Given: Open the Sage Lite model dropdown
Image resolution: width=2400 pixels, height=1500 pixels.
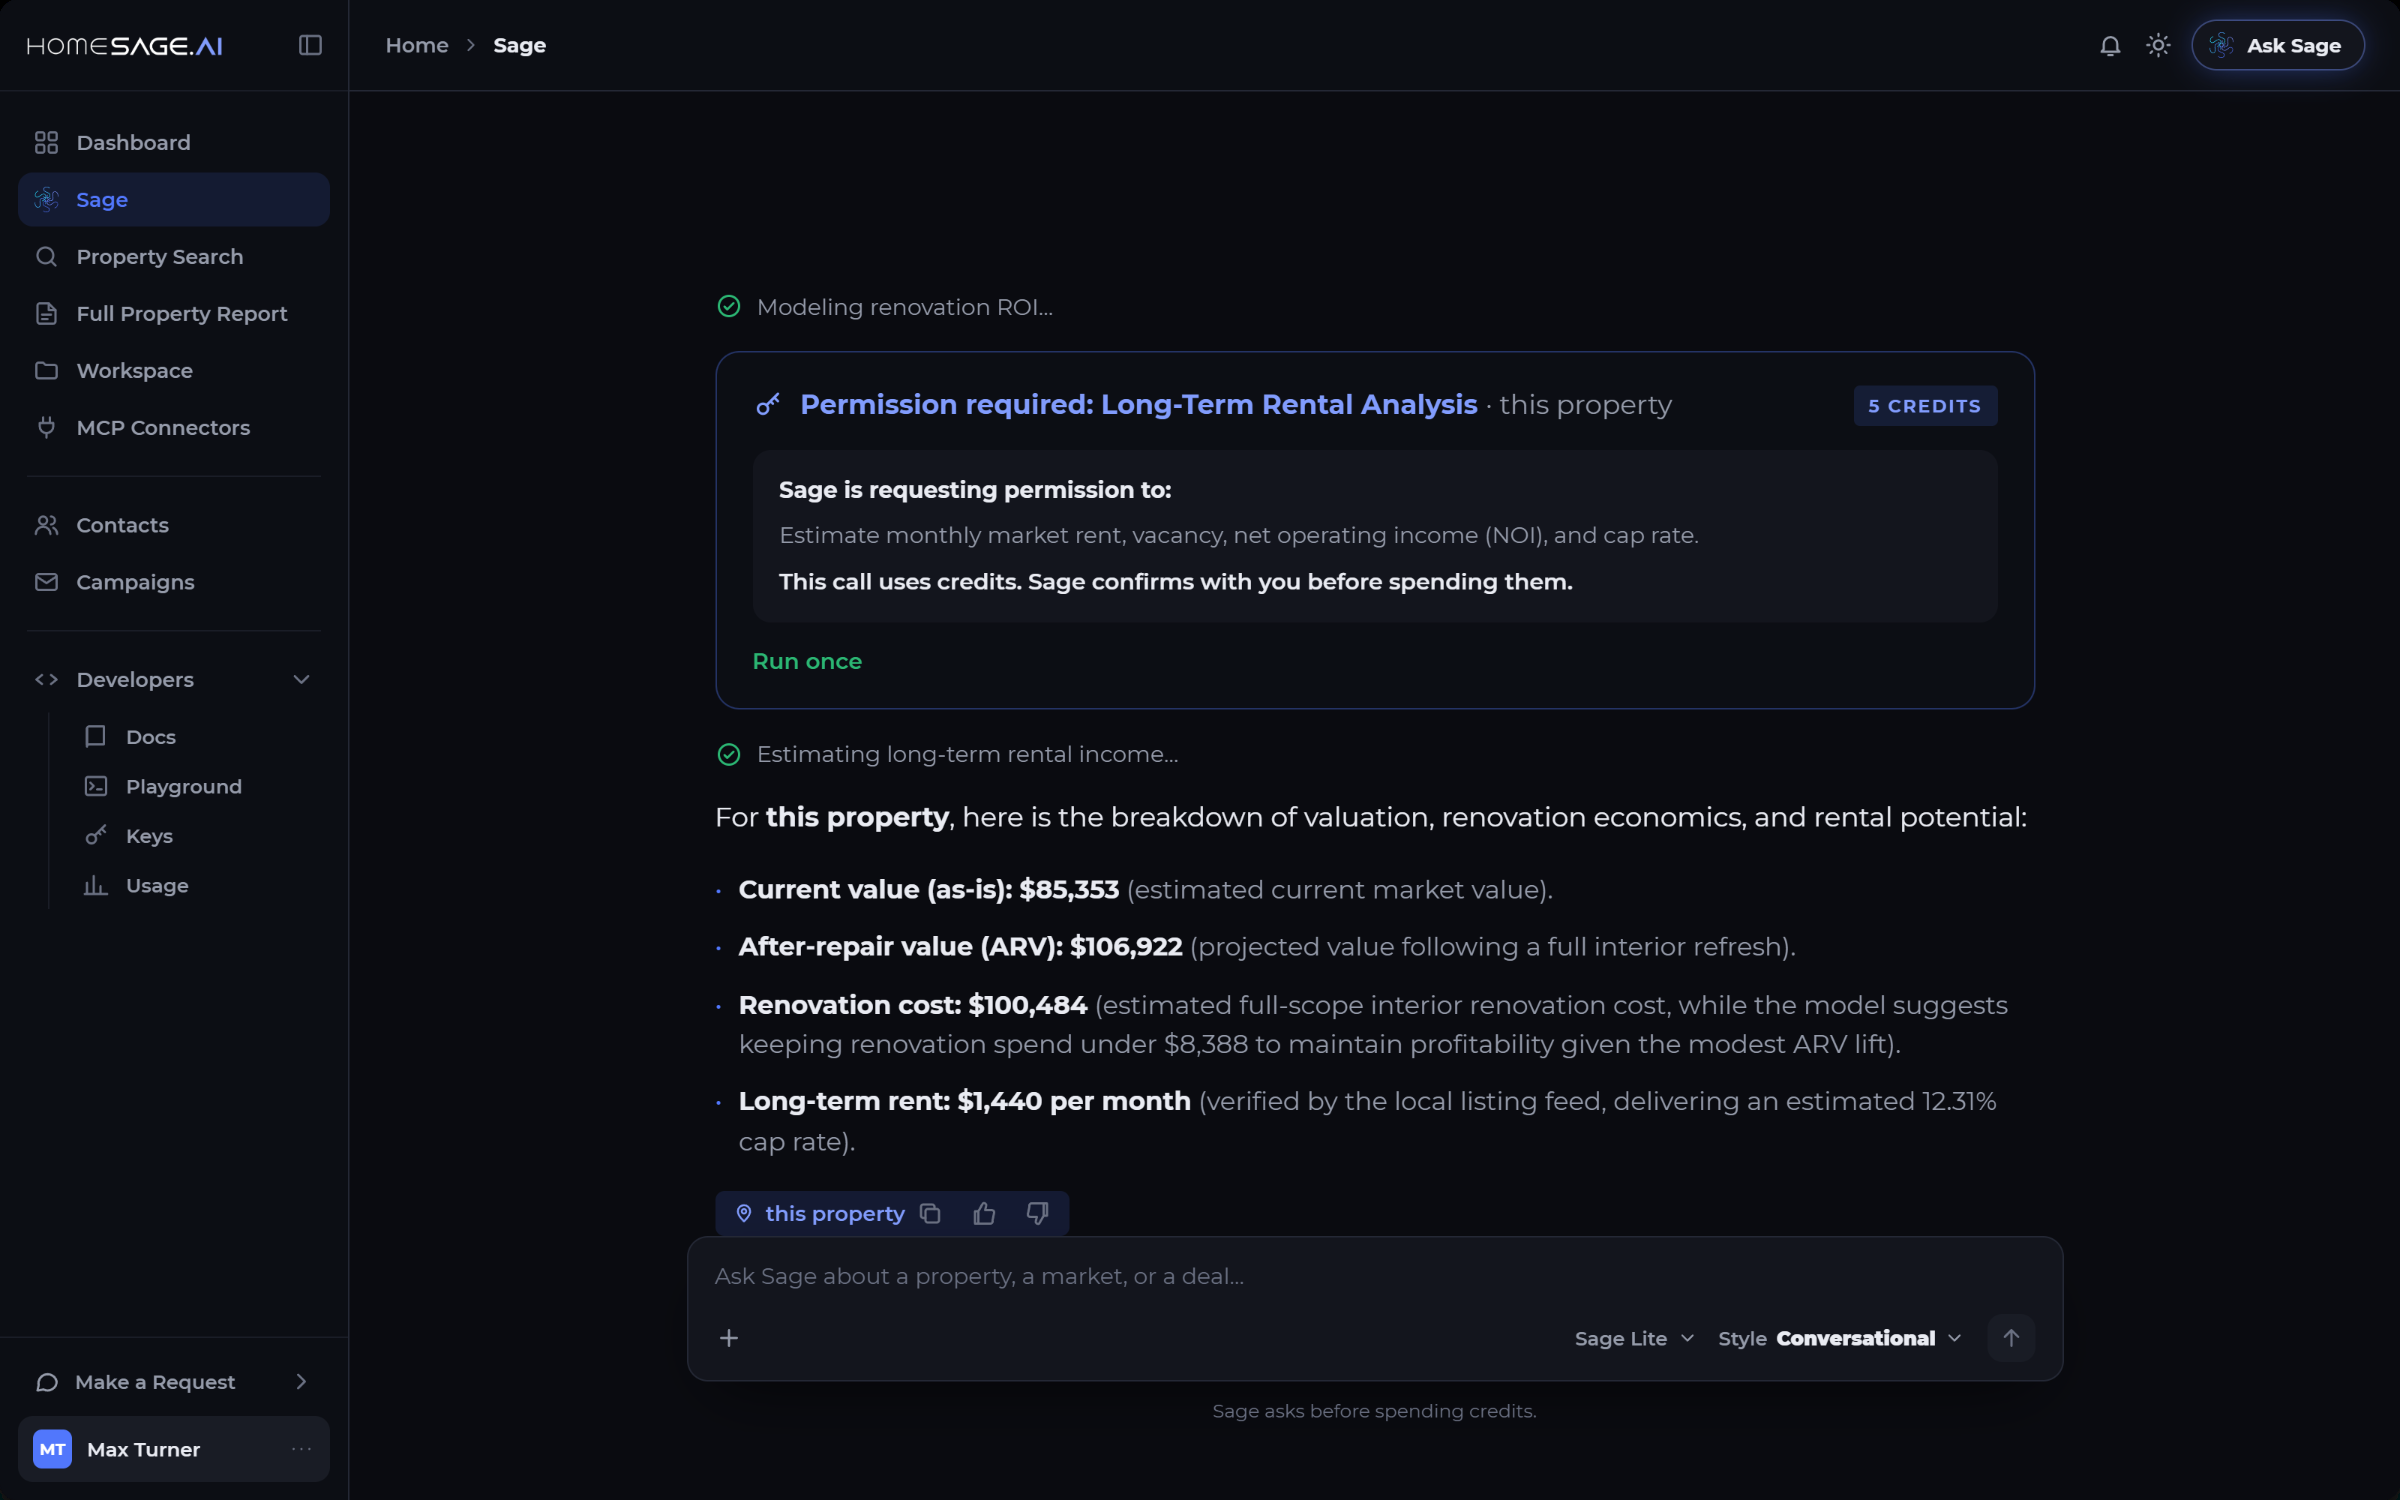Looking at the screenshot, I should (x=1634, y=1338).
